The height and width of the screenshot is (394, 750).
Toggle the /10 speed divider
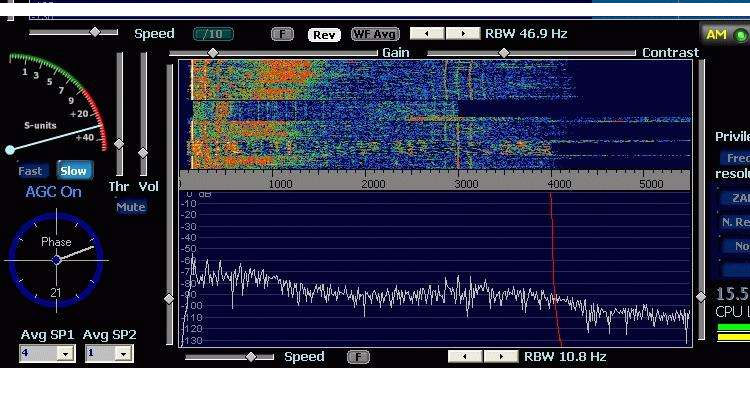pyautogui.click(x=213, y=34)
